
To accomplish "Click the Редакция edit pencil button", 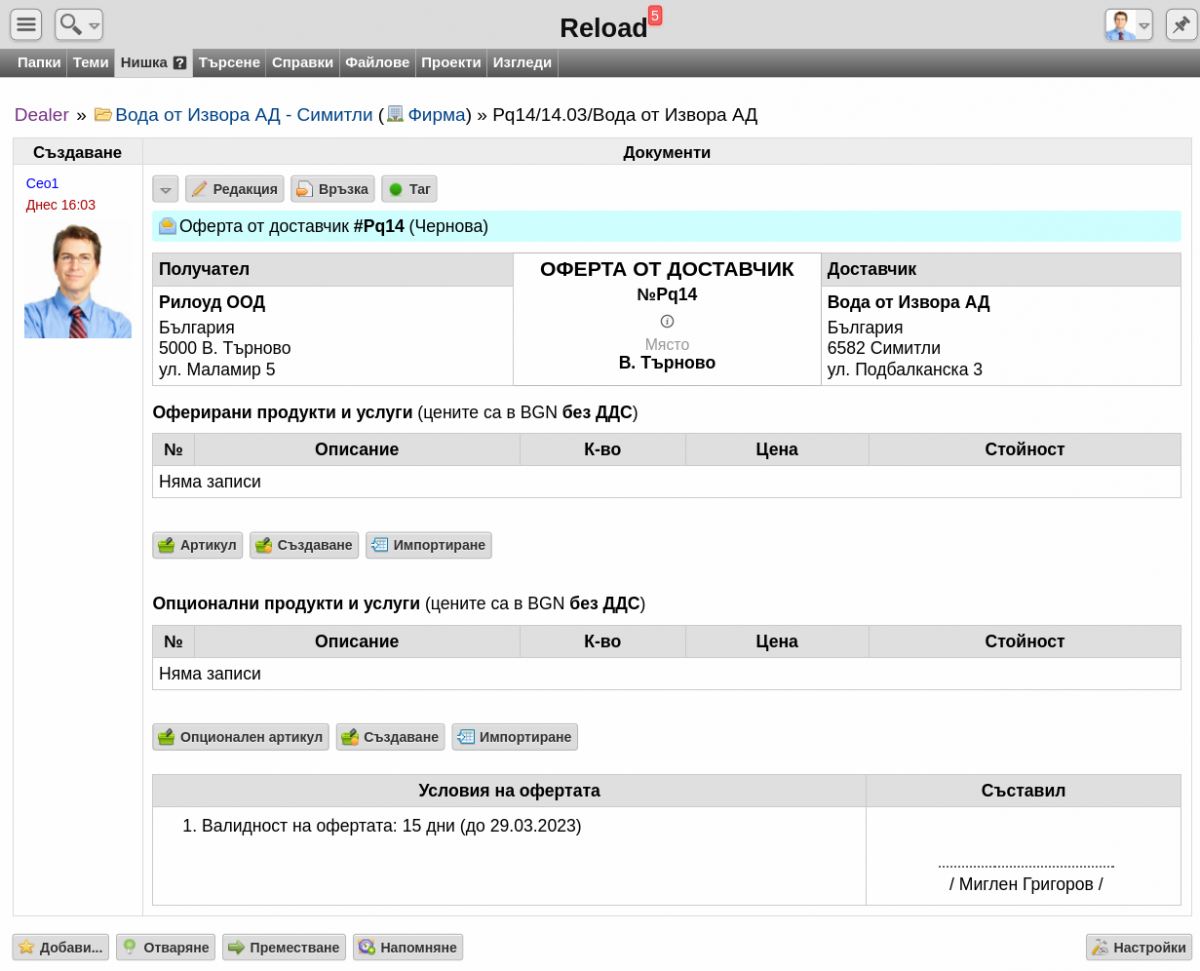I will pyautogui.click(x=234, y=189).
